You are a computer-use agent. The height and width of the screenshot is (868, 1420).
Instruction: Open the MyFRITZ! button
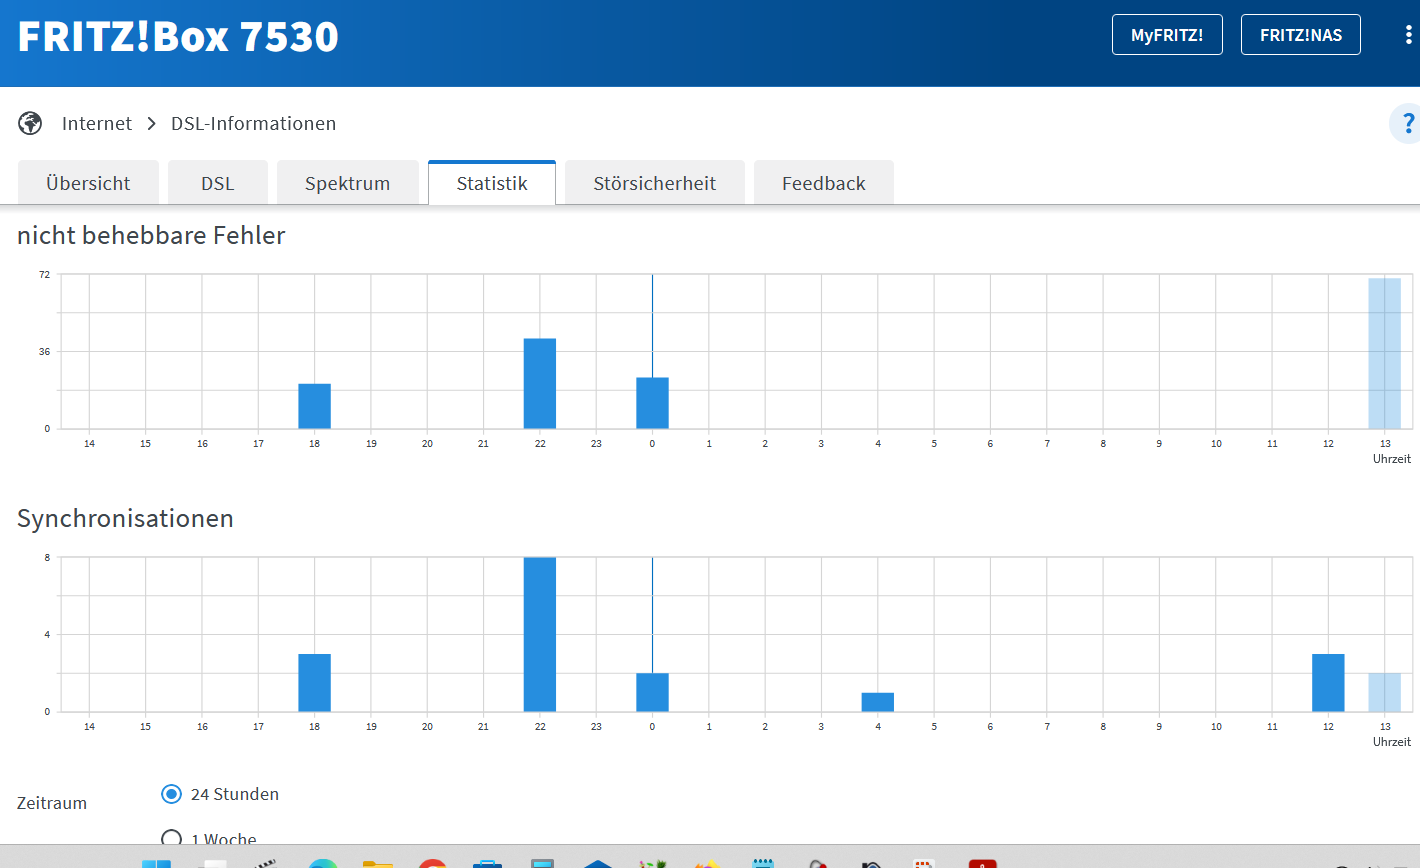point(1167,35)
